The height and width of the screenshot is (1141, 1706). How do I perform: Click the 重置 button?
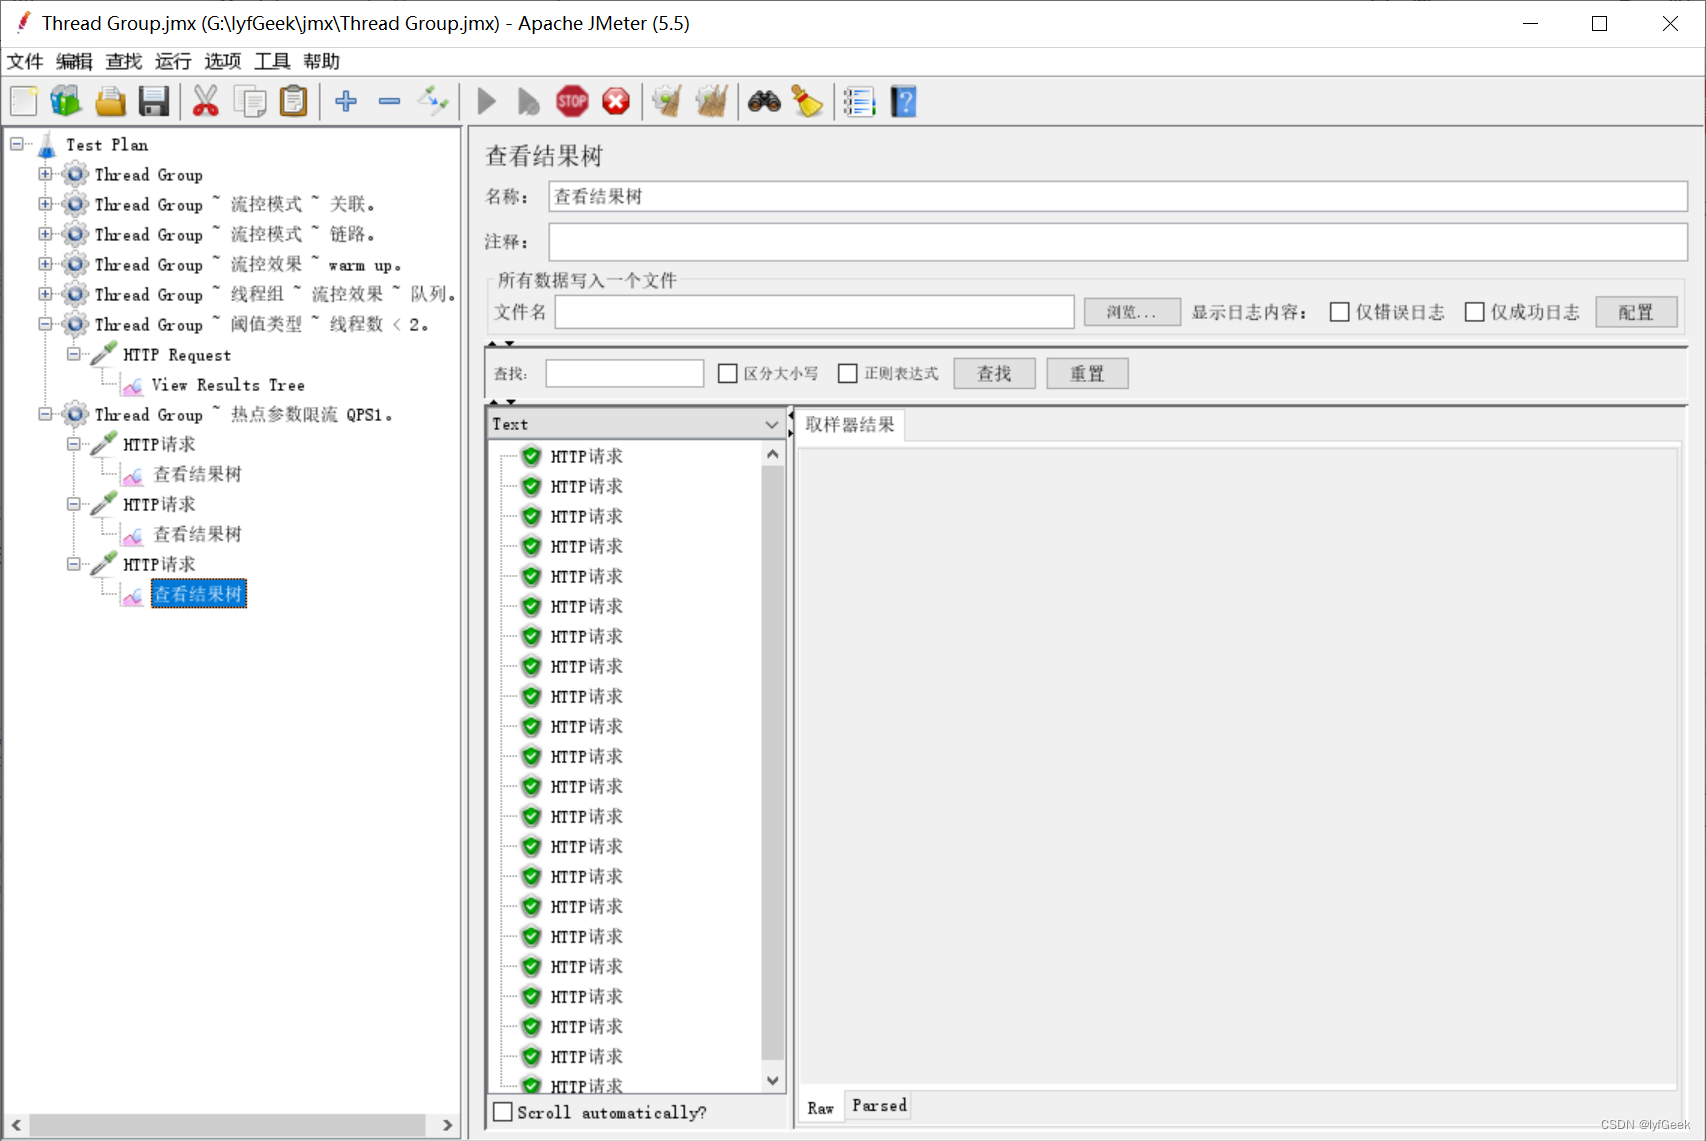pyautogui.click(x=1087, y=373)
